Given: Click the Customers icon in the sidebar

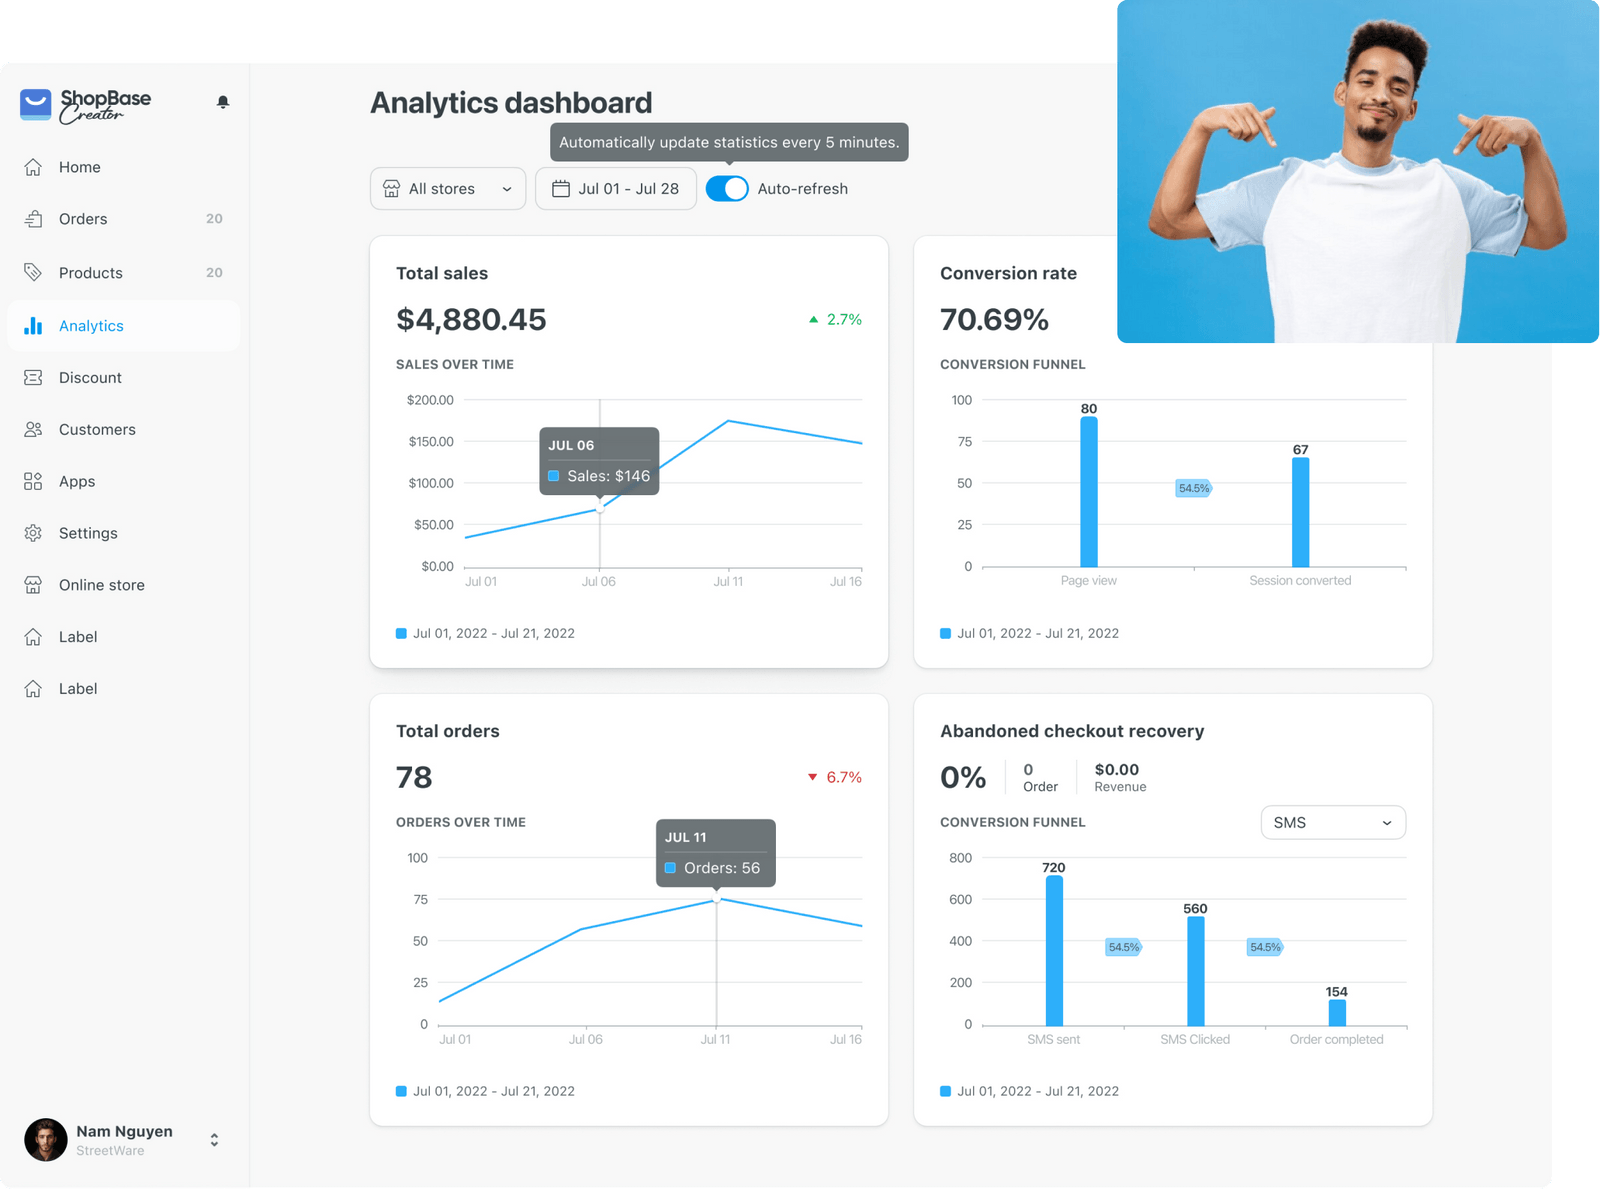Looking at the screenshot, I should tap(33, 429).
